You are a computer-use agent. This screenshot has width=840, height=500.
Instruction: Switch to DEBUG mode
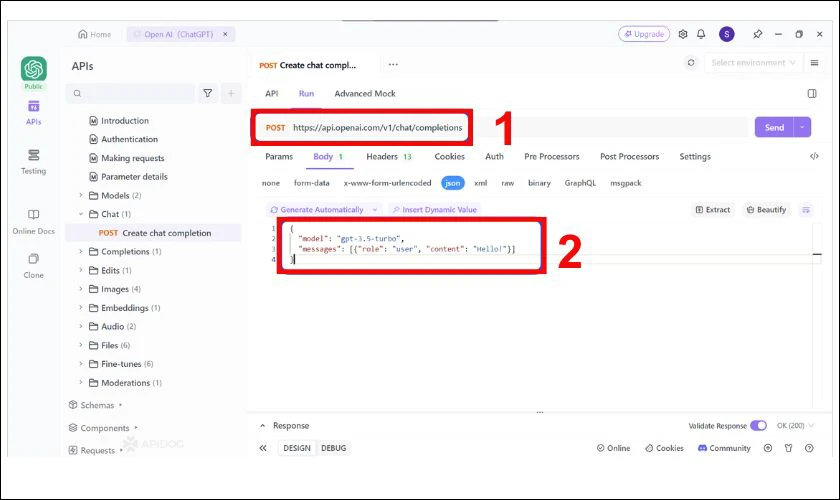pos(333,448)
